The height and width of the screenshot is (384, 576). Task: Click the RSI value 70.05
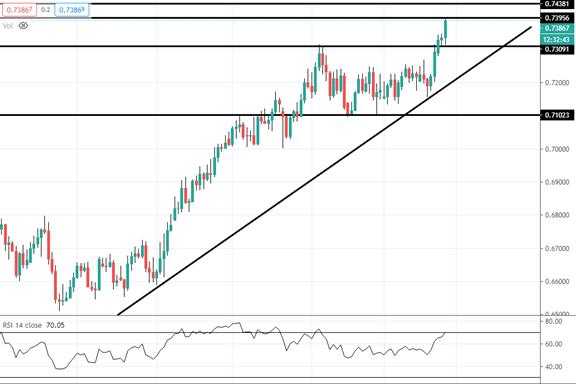pos(55,325)
